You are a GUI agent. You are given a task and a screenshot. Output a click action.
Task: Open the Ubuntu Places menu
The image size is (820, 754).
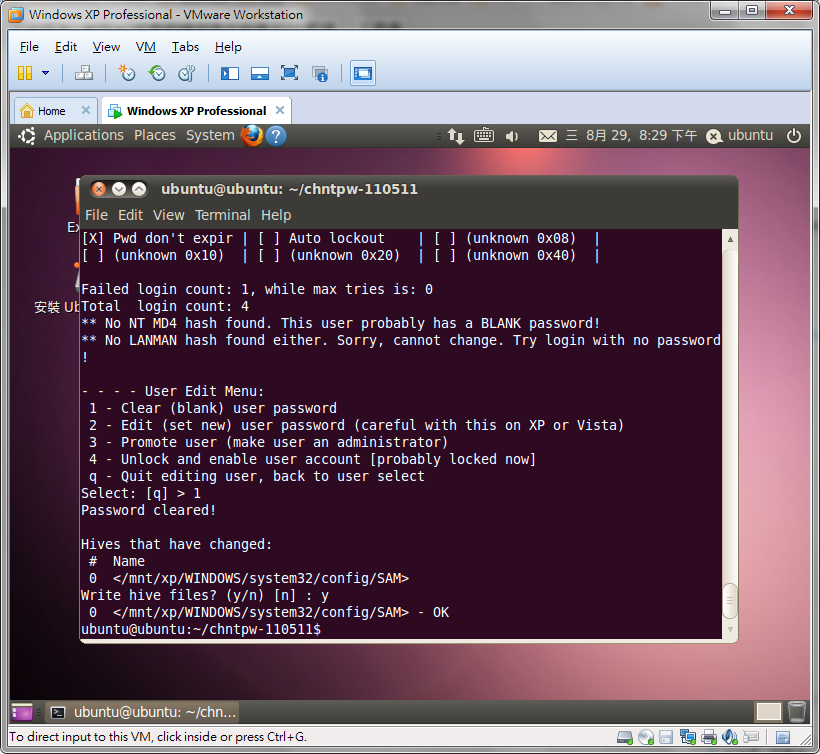(155, 135)
